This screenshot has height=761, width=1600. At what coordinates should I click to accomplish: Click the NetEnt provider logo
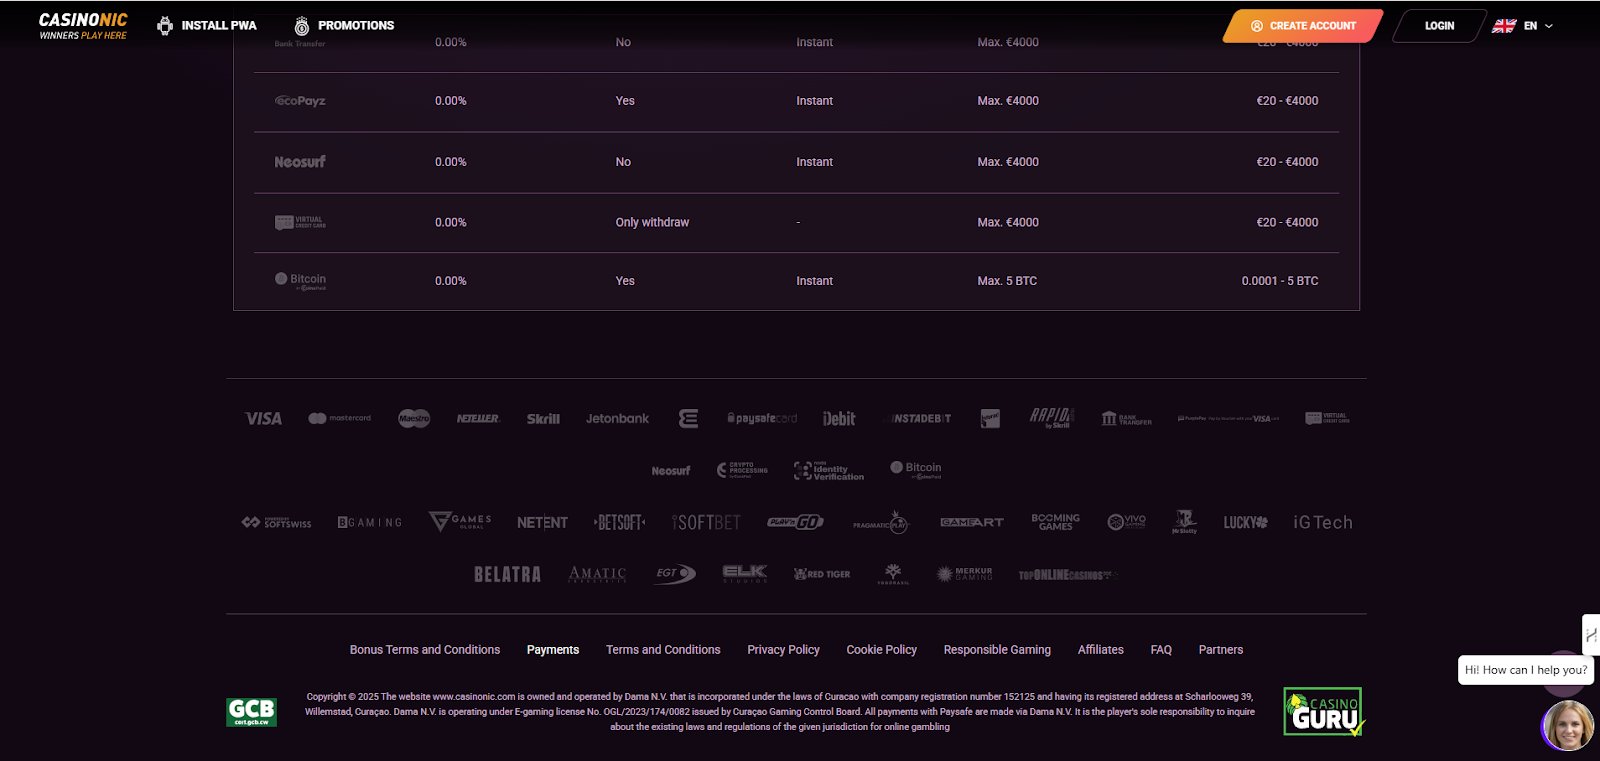[x=542, y=523]
